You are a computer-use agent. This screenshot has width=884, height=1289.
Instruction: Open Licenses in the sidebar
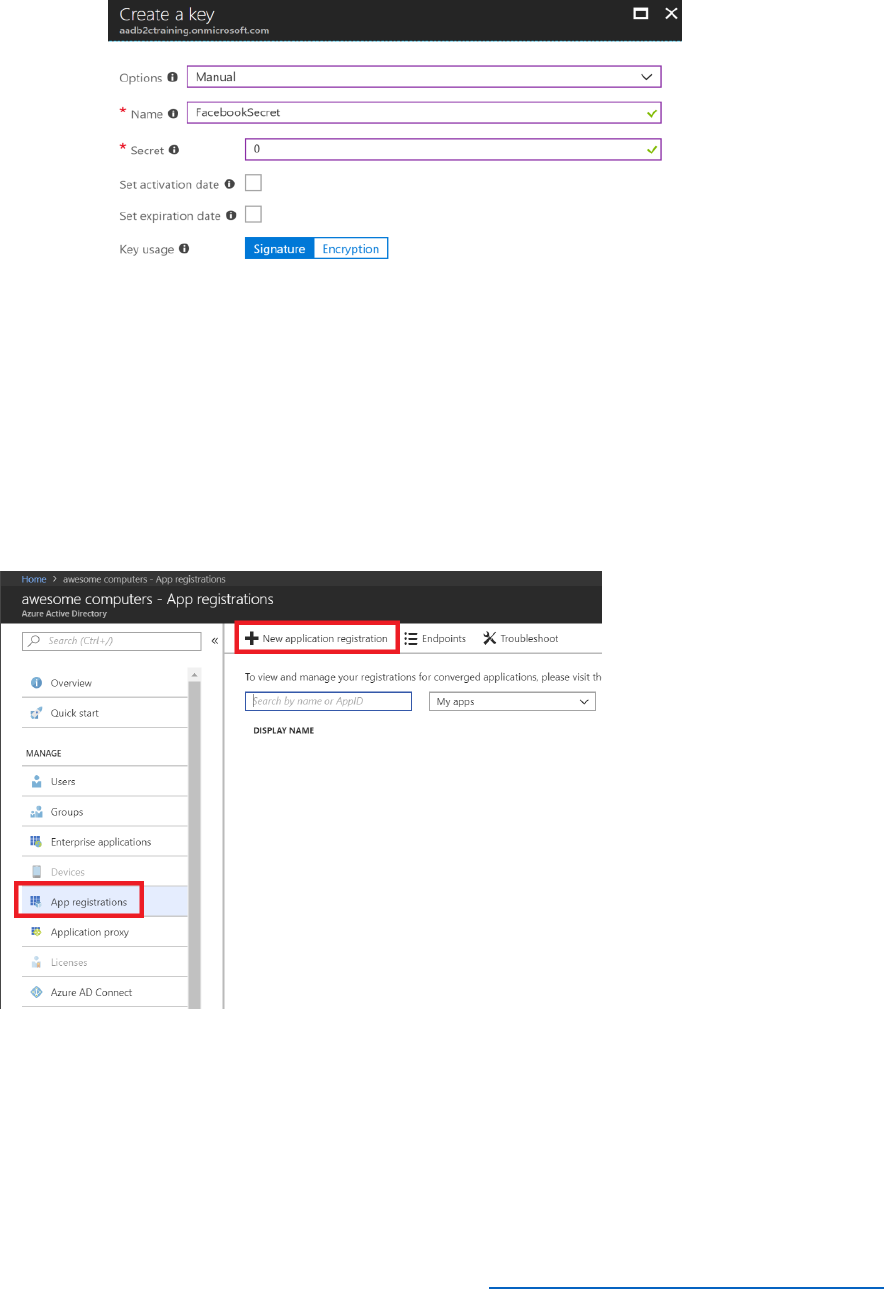[104, 962]
